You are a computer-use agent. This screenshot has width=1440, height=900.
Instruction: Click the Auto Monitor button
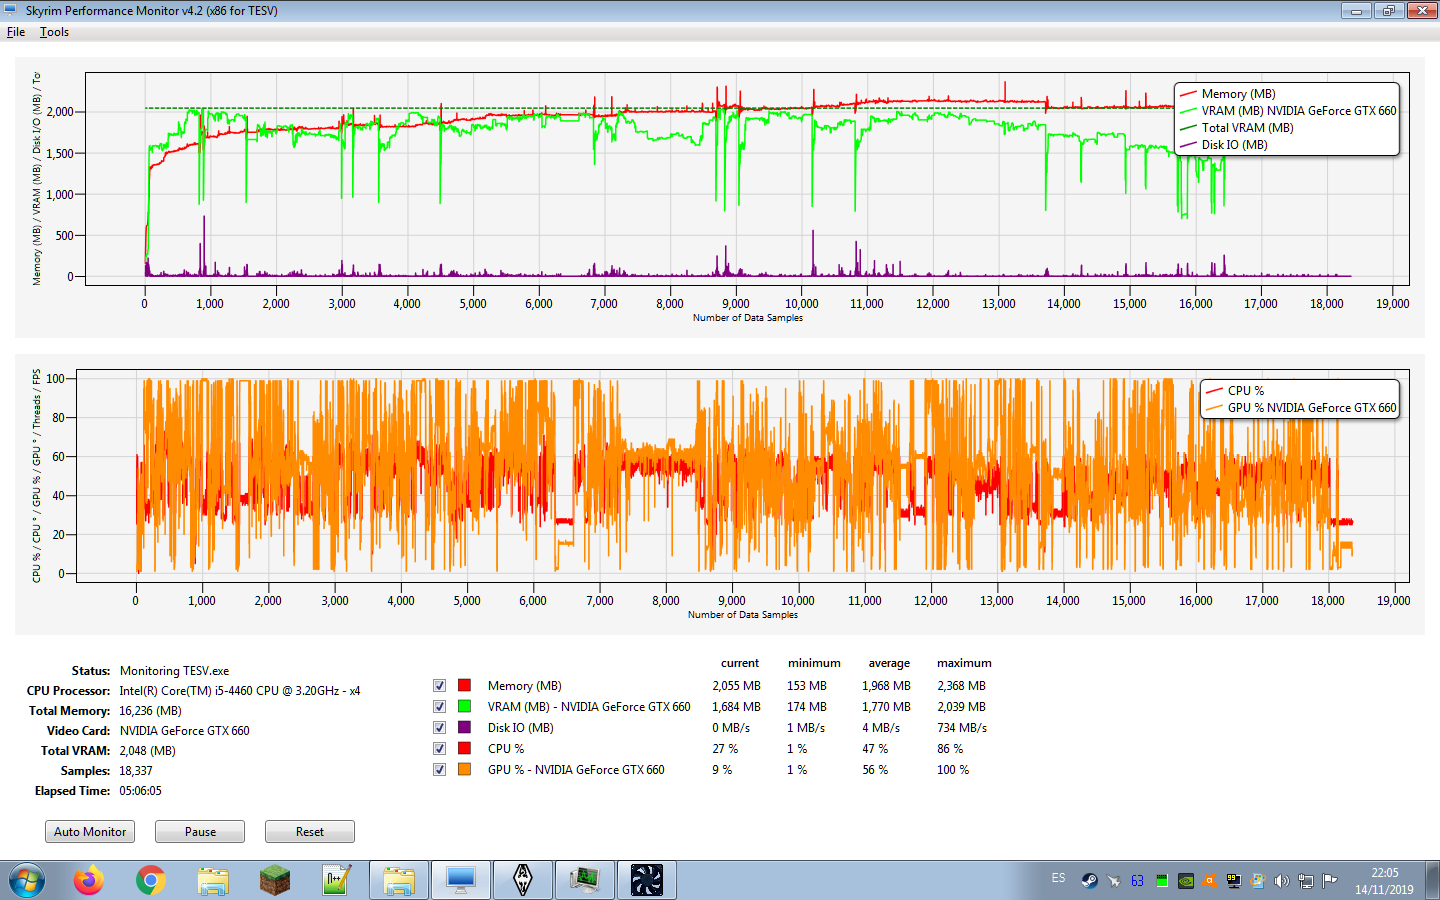(x=90, y=832)
